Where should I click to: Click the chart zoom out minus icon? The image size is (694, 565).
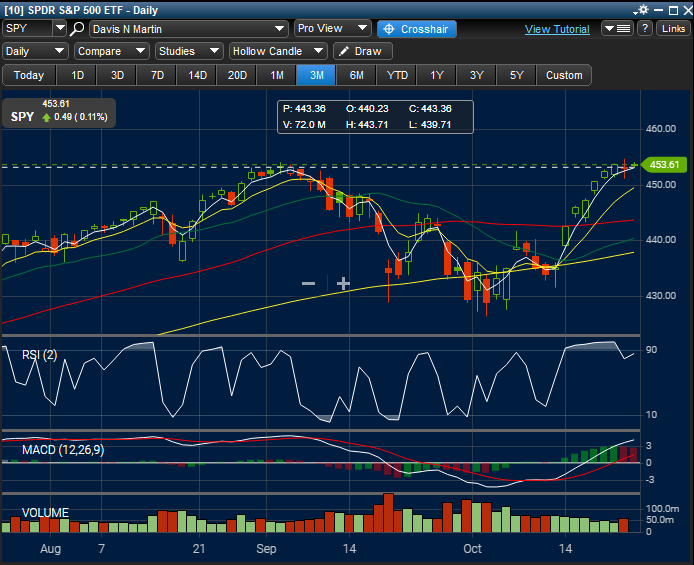[308, 283]
